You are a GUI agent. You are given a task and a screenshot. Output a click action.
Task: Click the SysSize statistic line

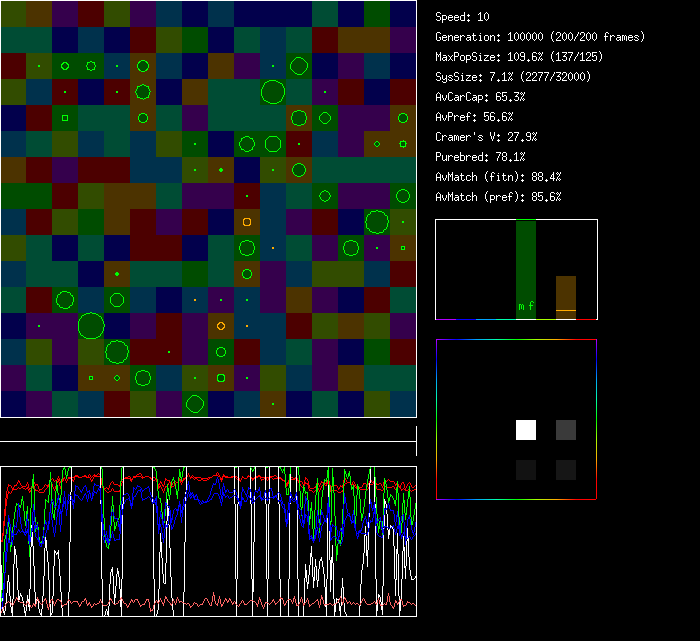[x=513, y=77]
